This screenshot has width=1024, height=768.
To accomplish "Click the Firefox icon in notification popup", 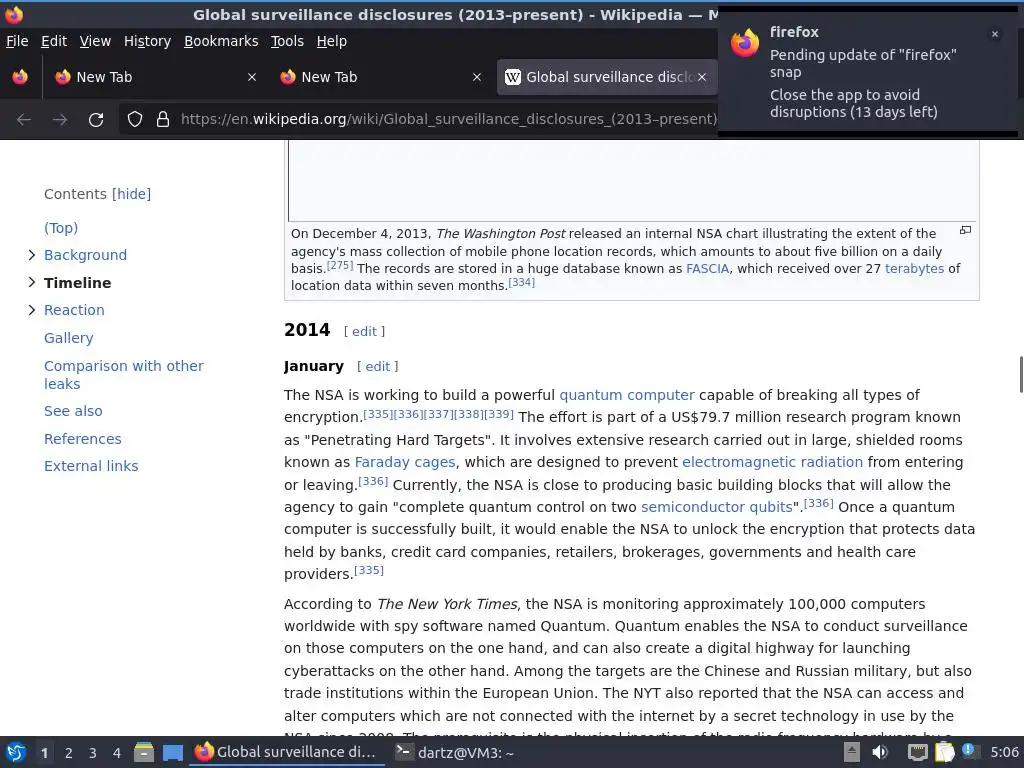I will [x=745, y=43].
